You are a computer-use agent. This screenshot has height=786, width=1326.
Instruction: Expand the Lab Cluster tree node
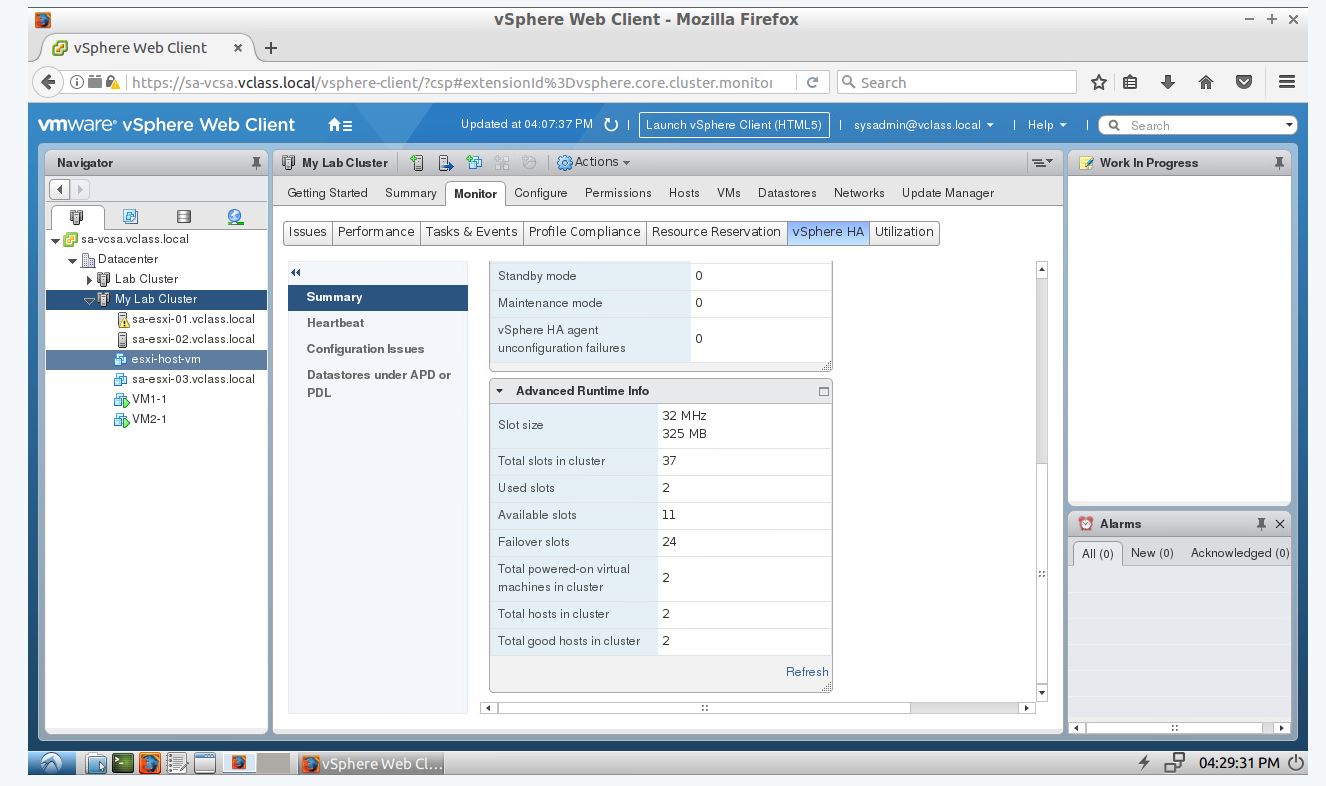pyautogui.click(x=89, y=280)
